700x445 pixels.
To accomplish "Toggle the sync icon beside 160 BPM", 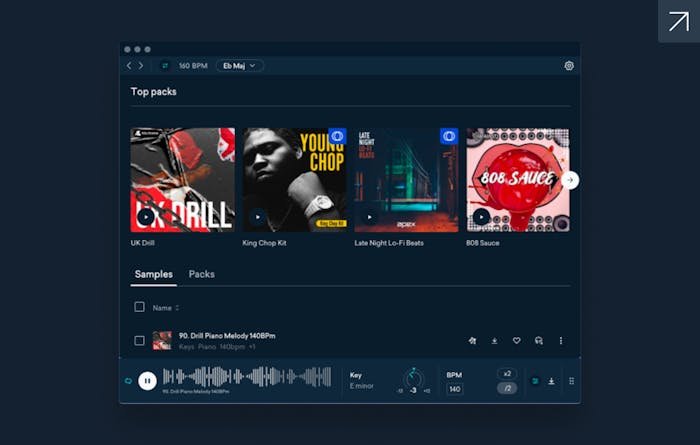I will pos(165,66).
